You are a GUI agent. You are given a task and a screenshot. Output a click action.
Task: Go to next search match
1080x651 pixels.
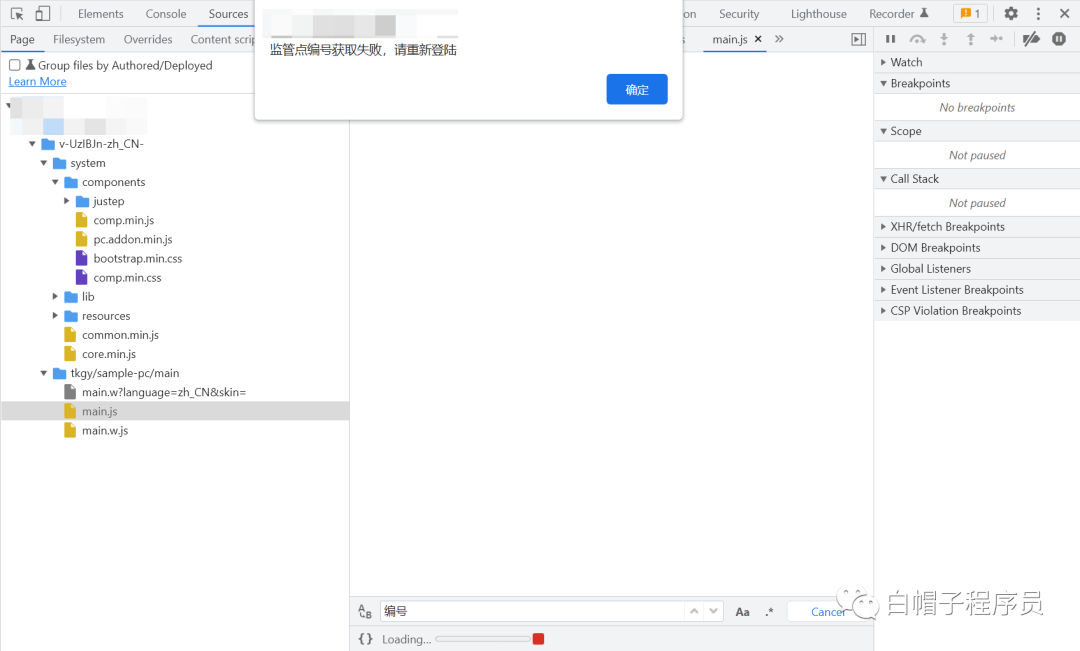point(714,611)
